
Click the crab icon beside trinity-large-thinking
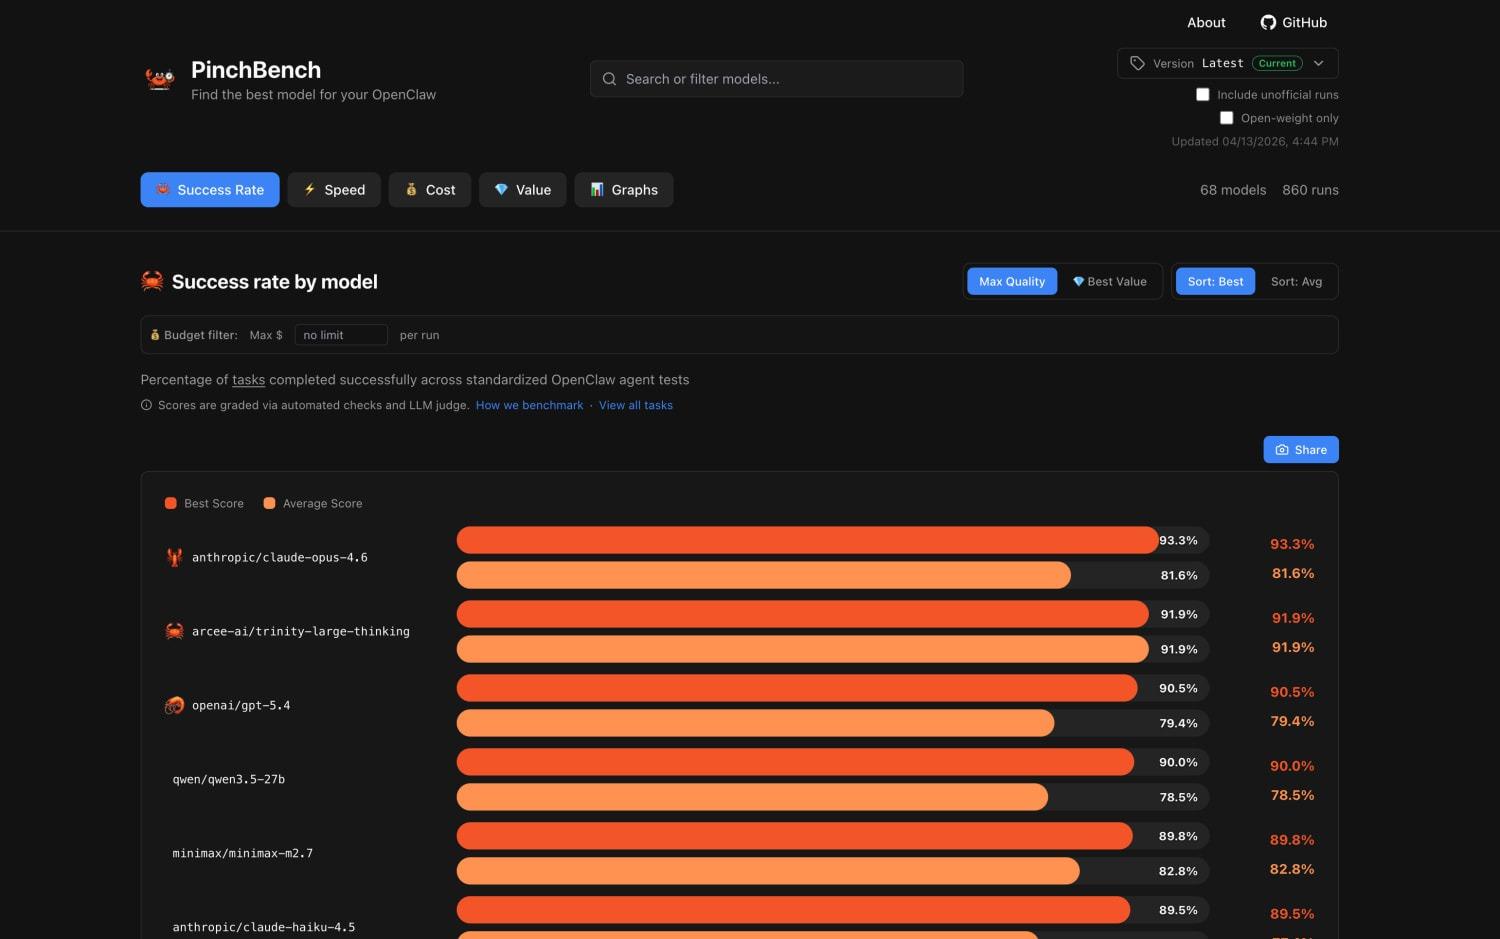pyautogui.click(x=174, y=631)
